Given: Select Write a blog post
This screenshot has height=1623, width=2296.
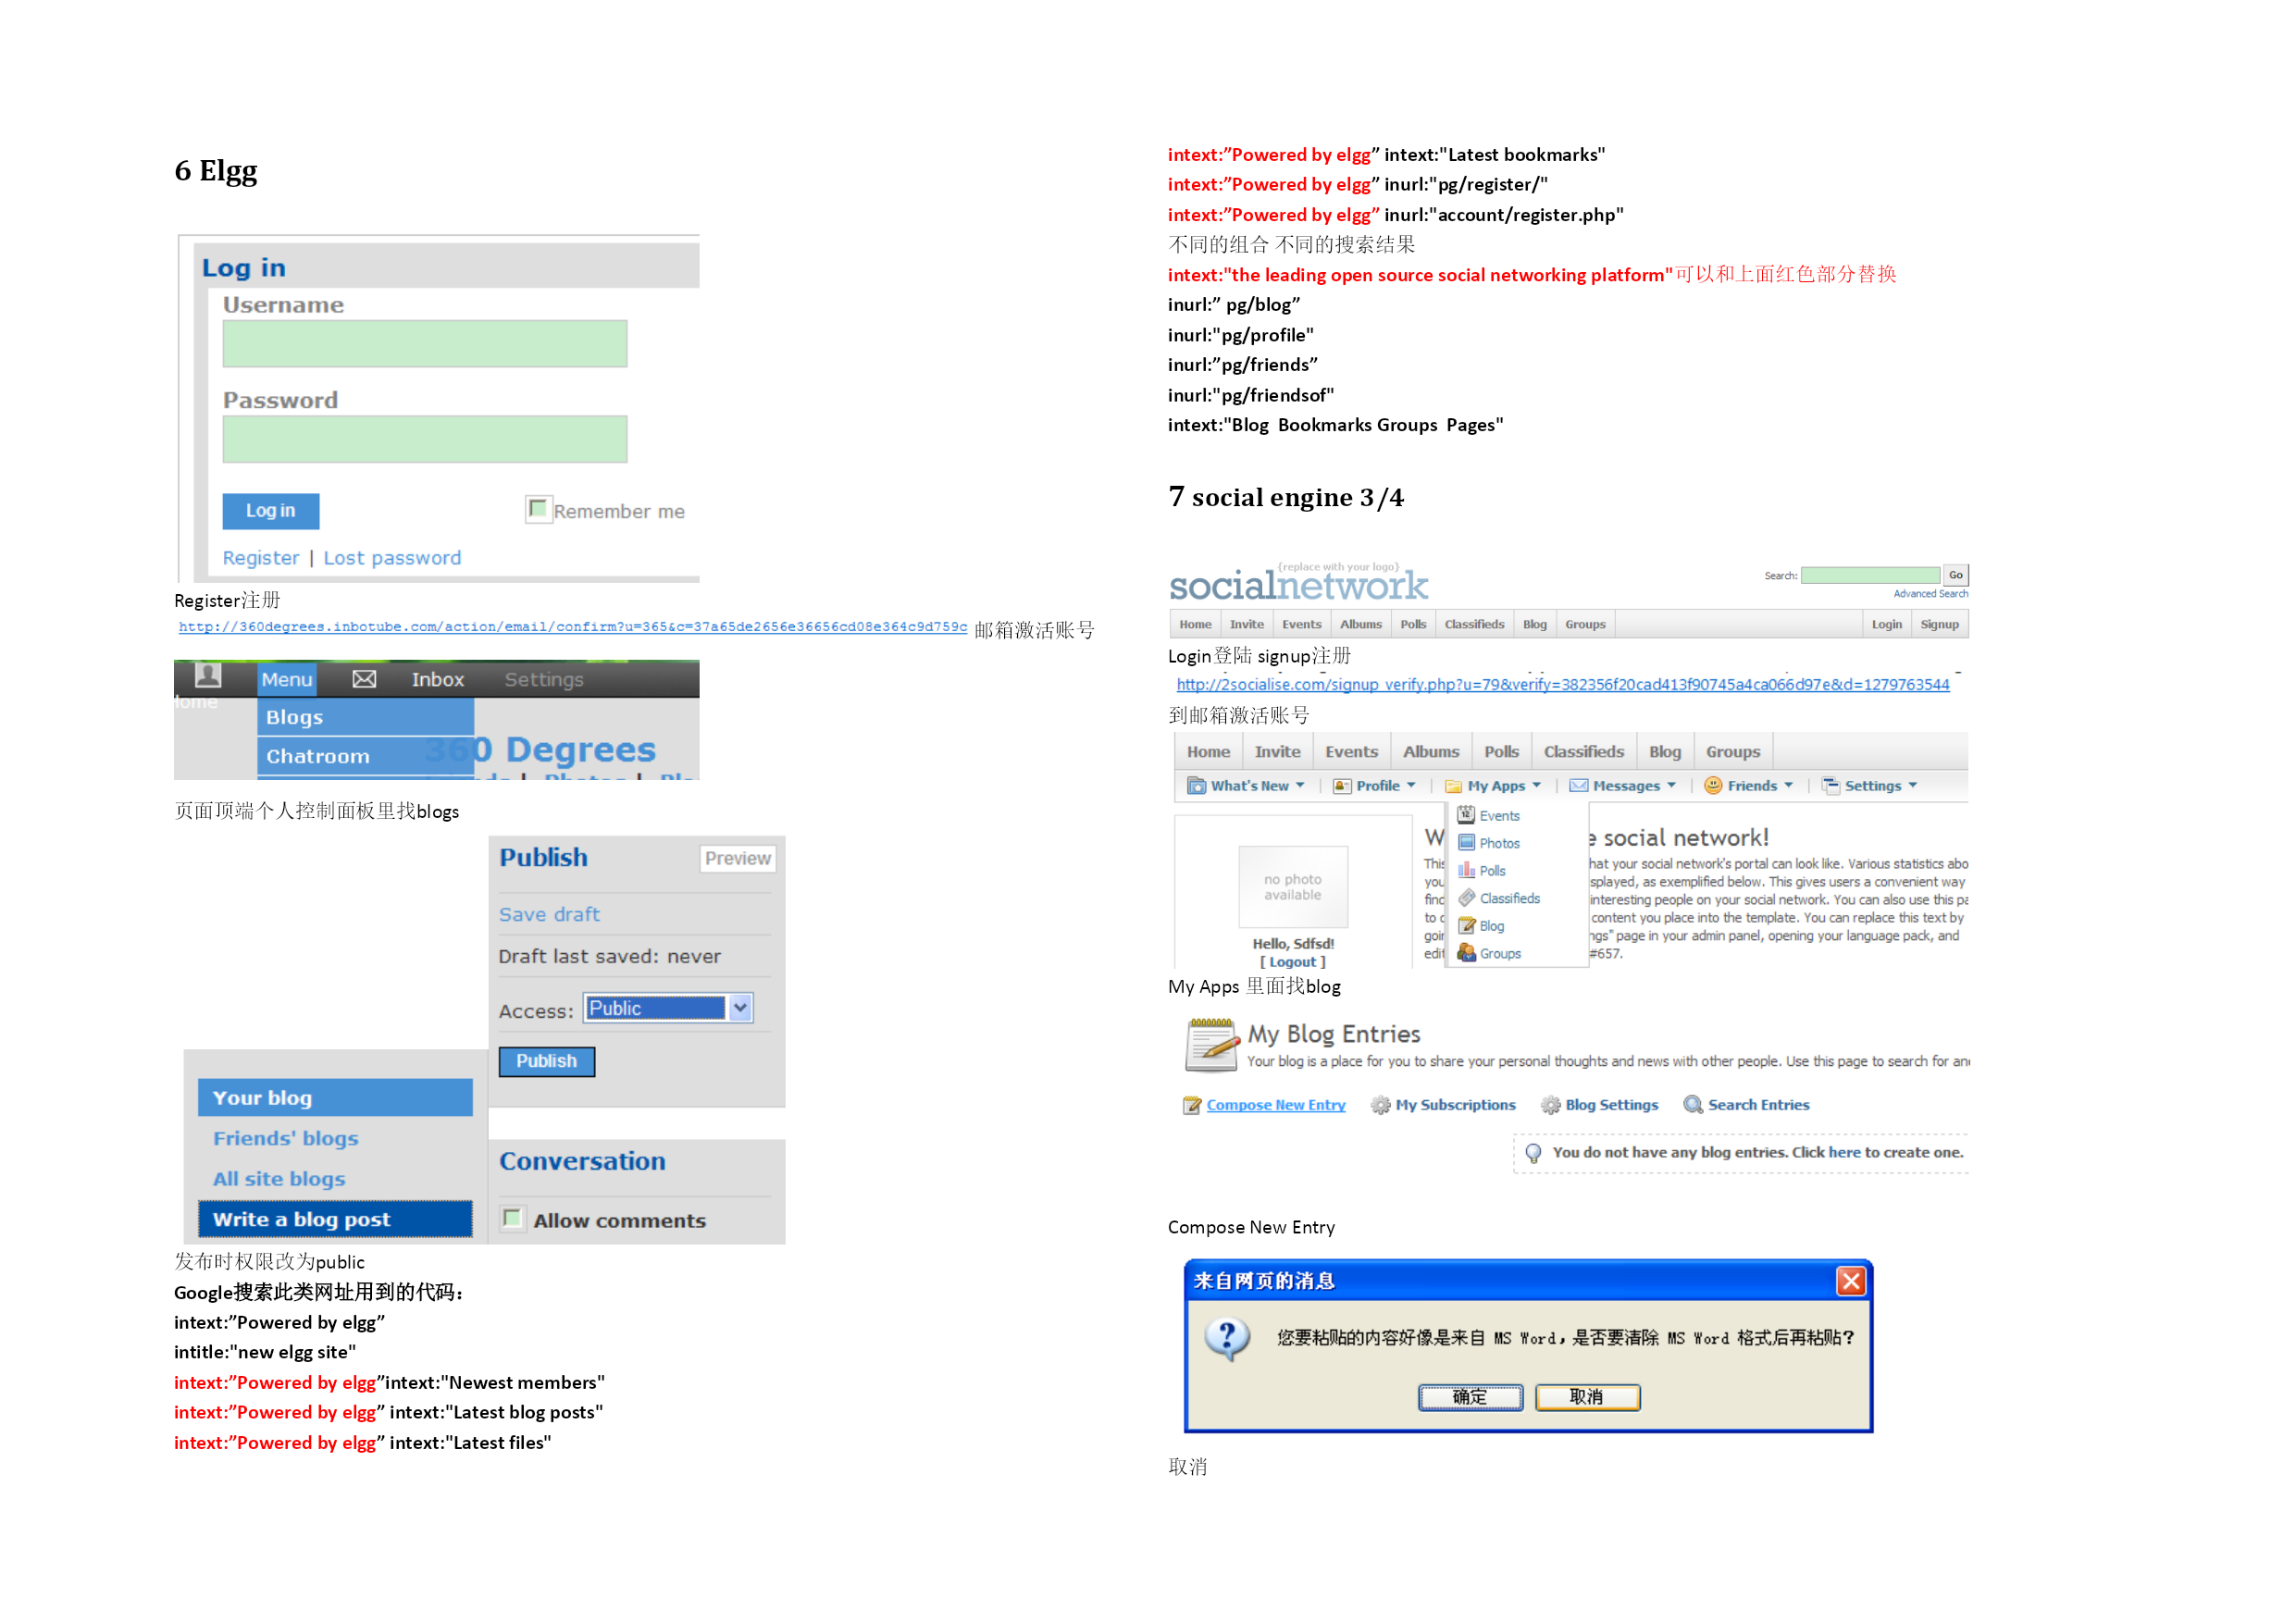Looking at the screenshot, I should 335,1219.
